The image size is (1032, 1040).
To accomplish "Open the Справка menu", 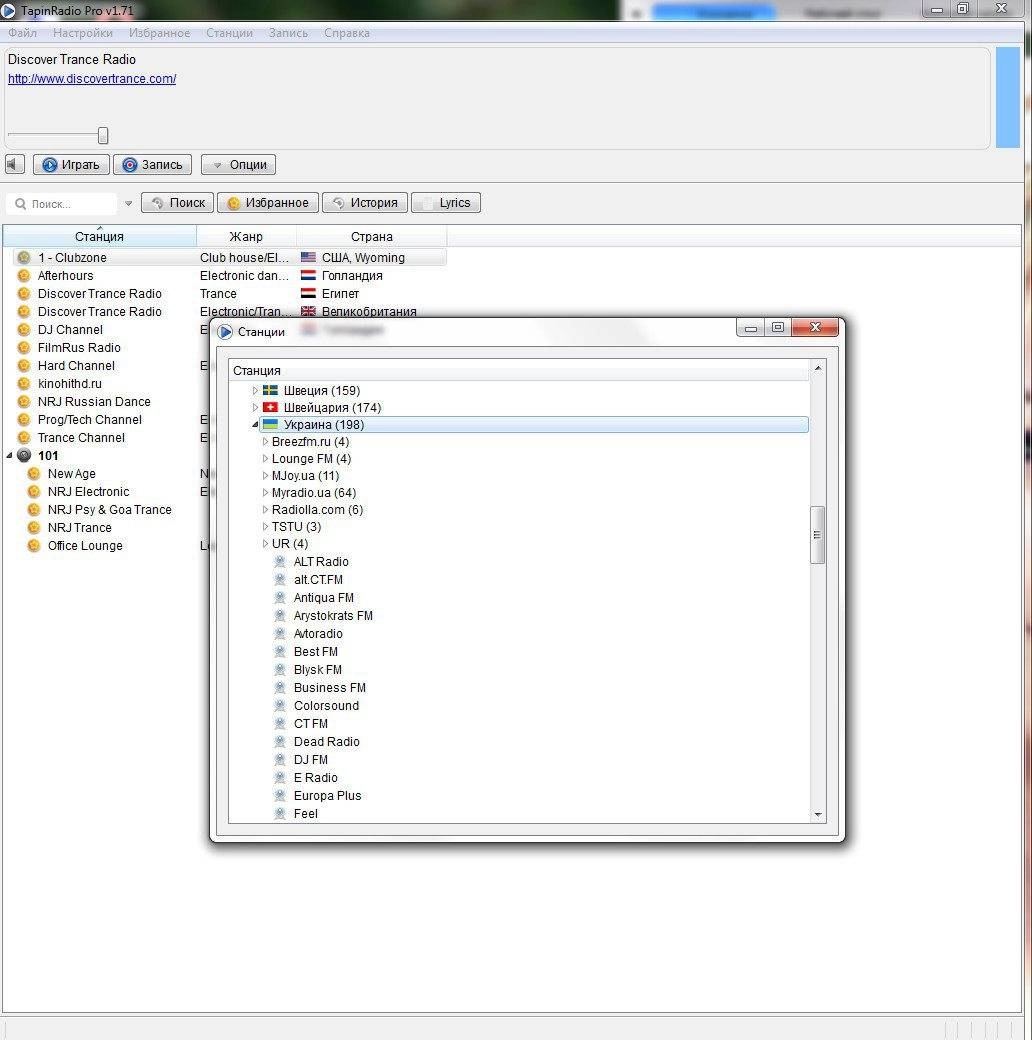I will click(x=346, y=32).
